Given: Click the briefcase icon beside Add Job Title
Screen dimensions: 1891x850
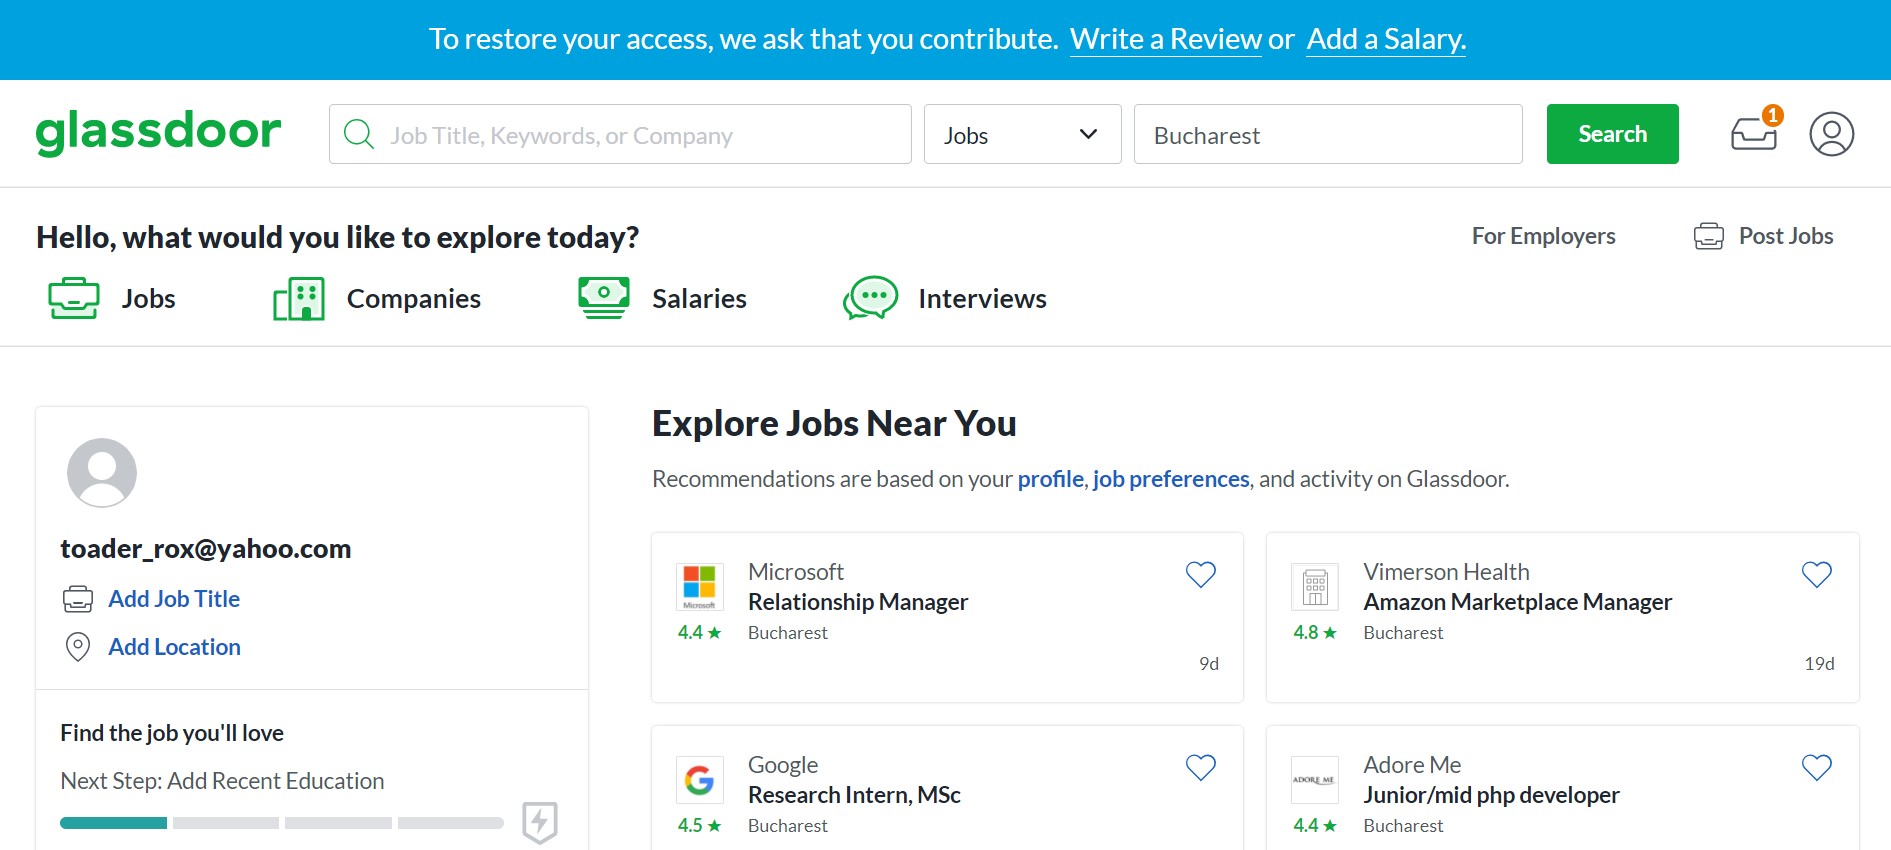Looking at the screenshot, I should click(x=78, y=599).
